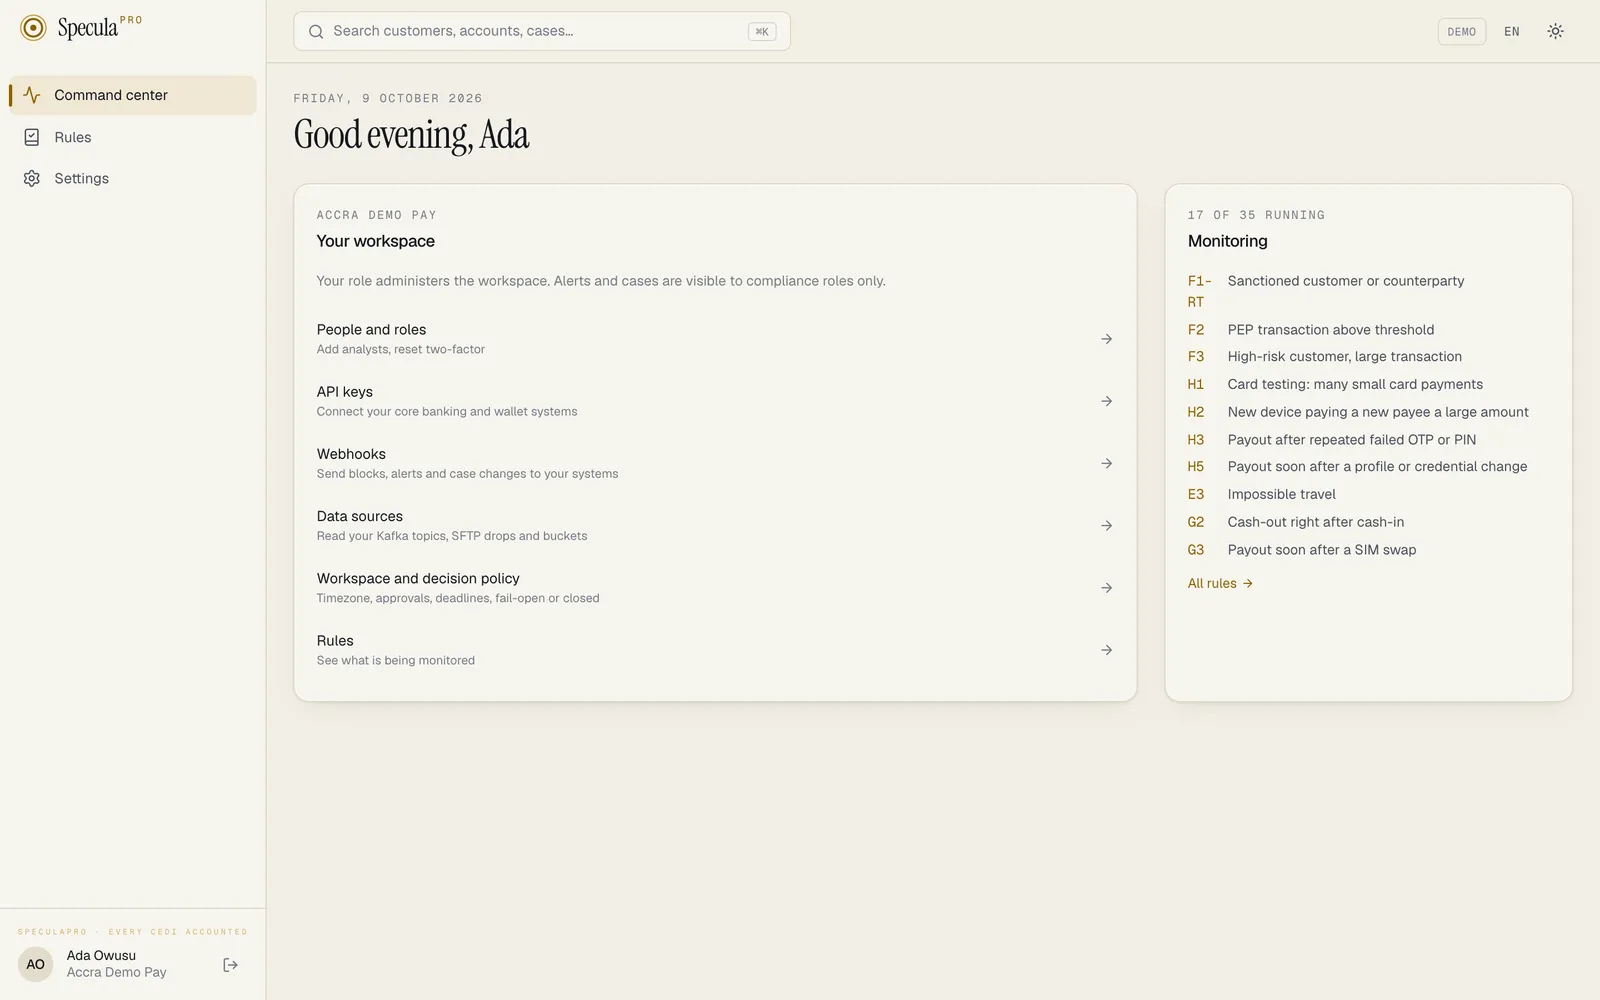This screenshot has width=1600, height=1000.
Task: Select rule F3 High-risk customer, large transaction
Action: pos(1368,357)
